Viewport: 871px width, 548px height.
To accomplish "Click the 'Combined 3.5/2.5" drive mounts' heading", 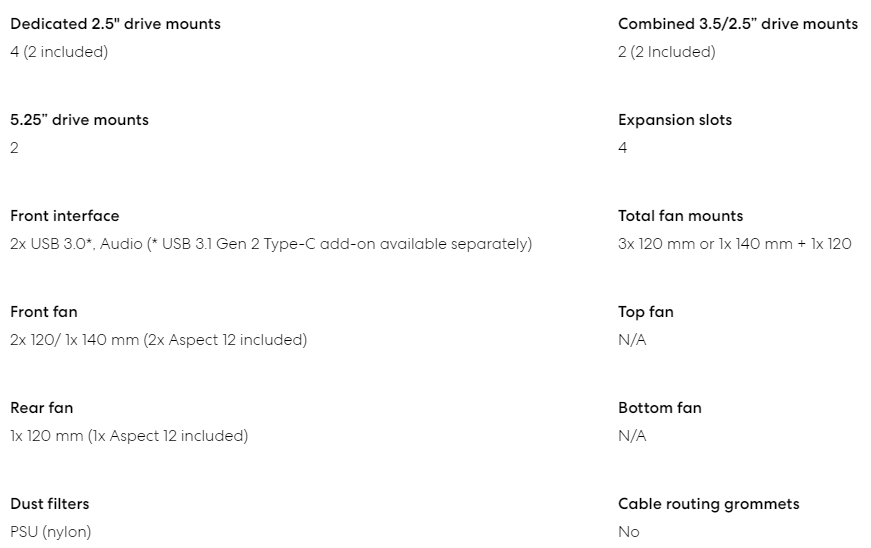I will click(737, 24).
